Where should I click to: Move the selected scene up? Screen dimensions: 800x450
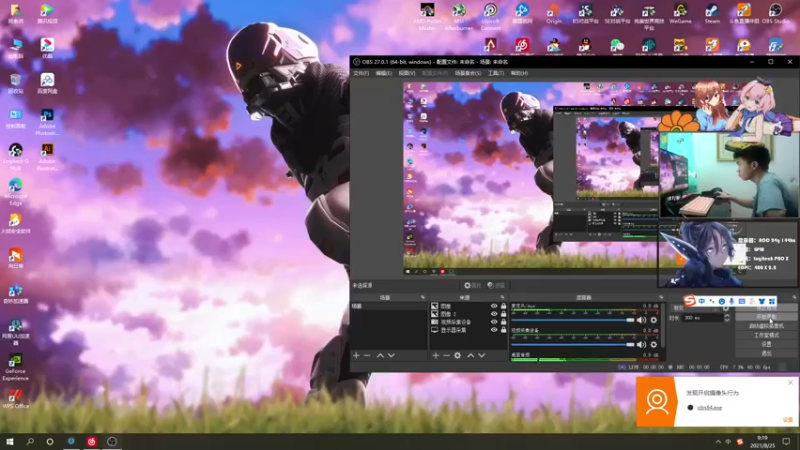click(x=380, y=355)
